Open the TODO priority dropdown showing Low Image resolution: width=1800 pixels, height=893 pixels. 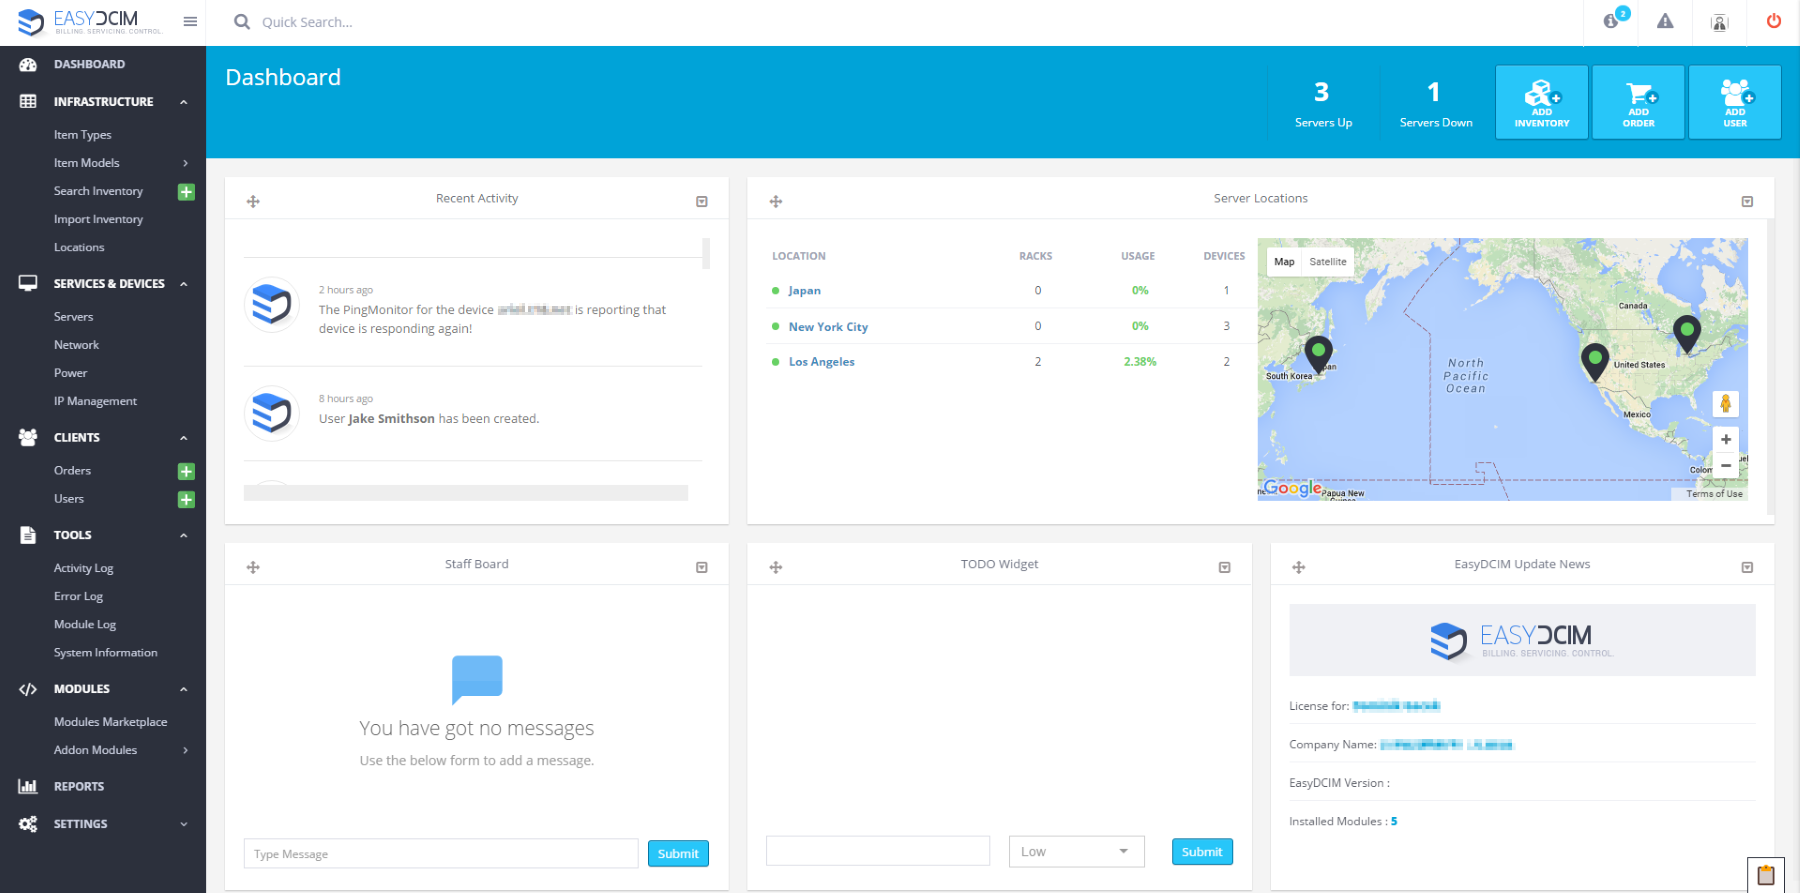(1076, 852)
